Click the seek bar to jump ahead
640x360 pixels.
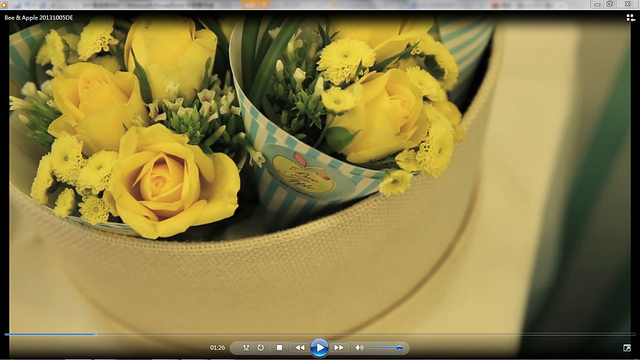click(320, 334)
